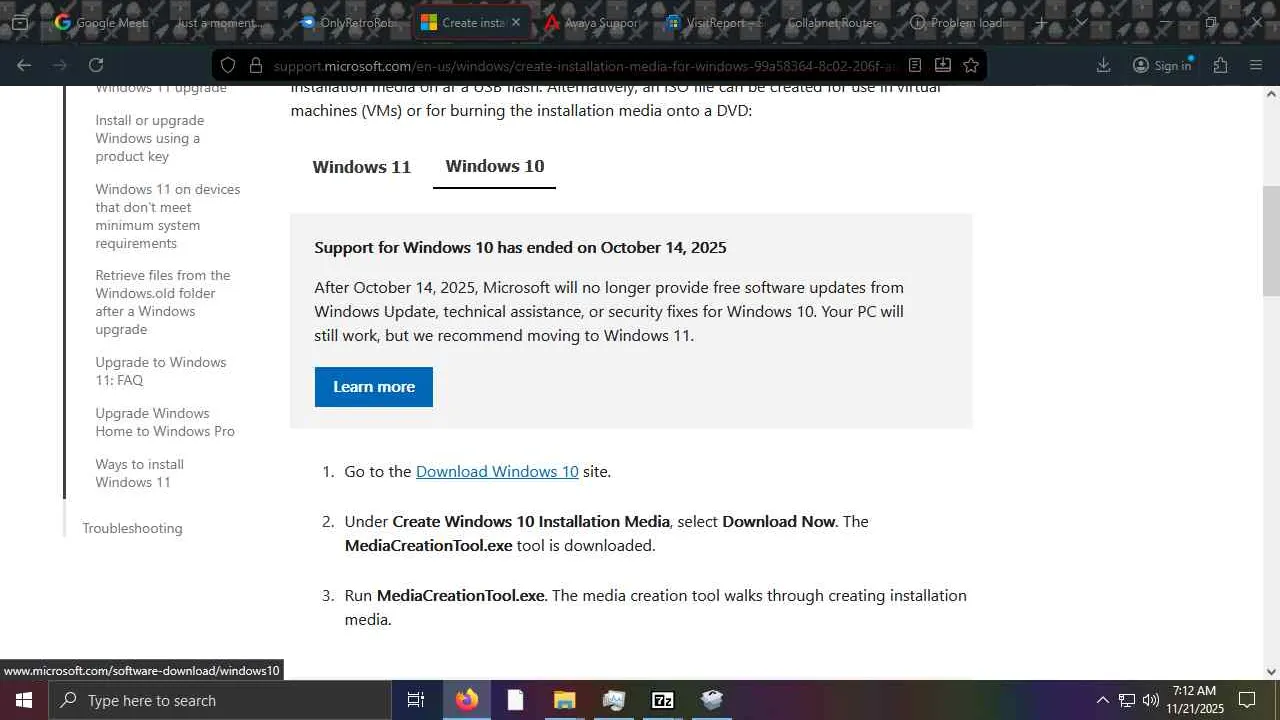Open the Firefox application menu
The height and width of the screenshot is (720, 1280).
click(x=1256, y=65)
